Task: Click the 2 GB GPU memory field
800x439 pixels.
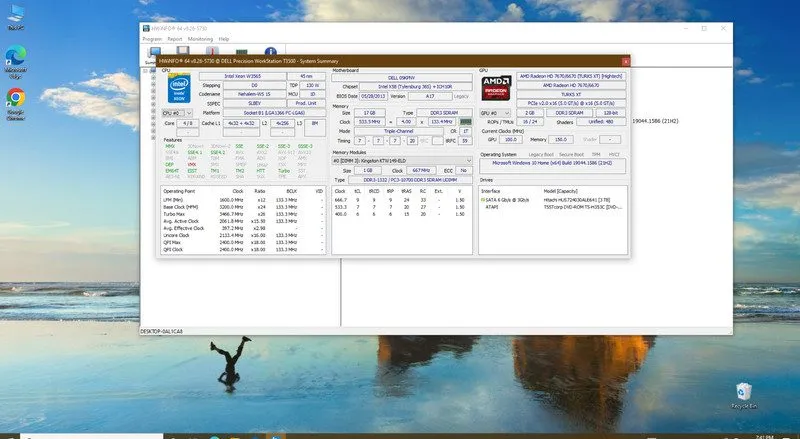Action: pos(530,113)
